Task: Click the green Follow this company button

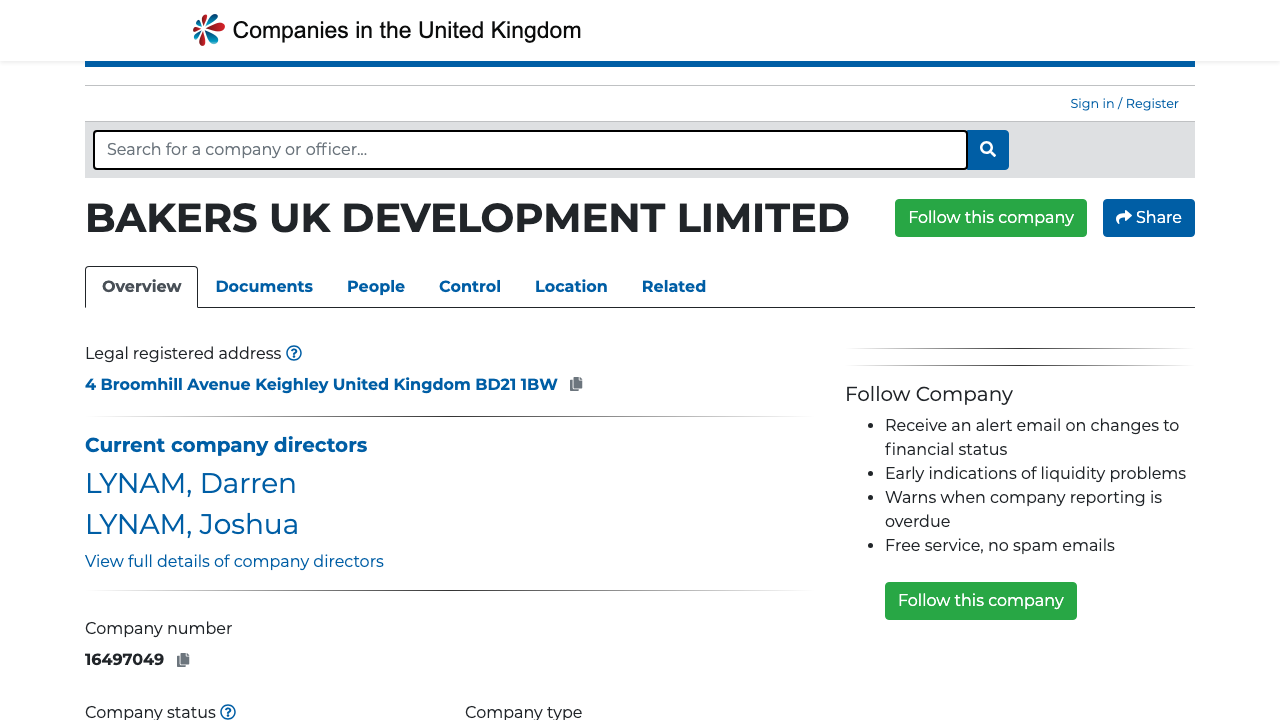Action: (x=990, y=217)
